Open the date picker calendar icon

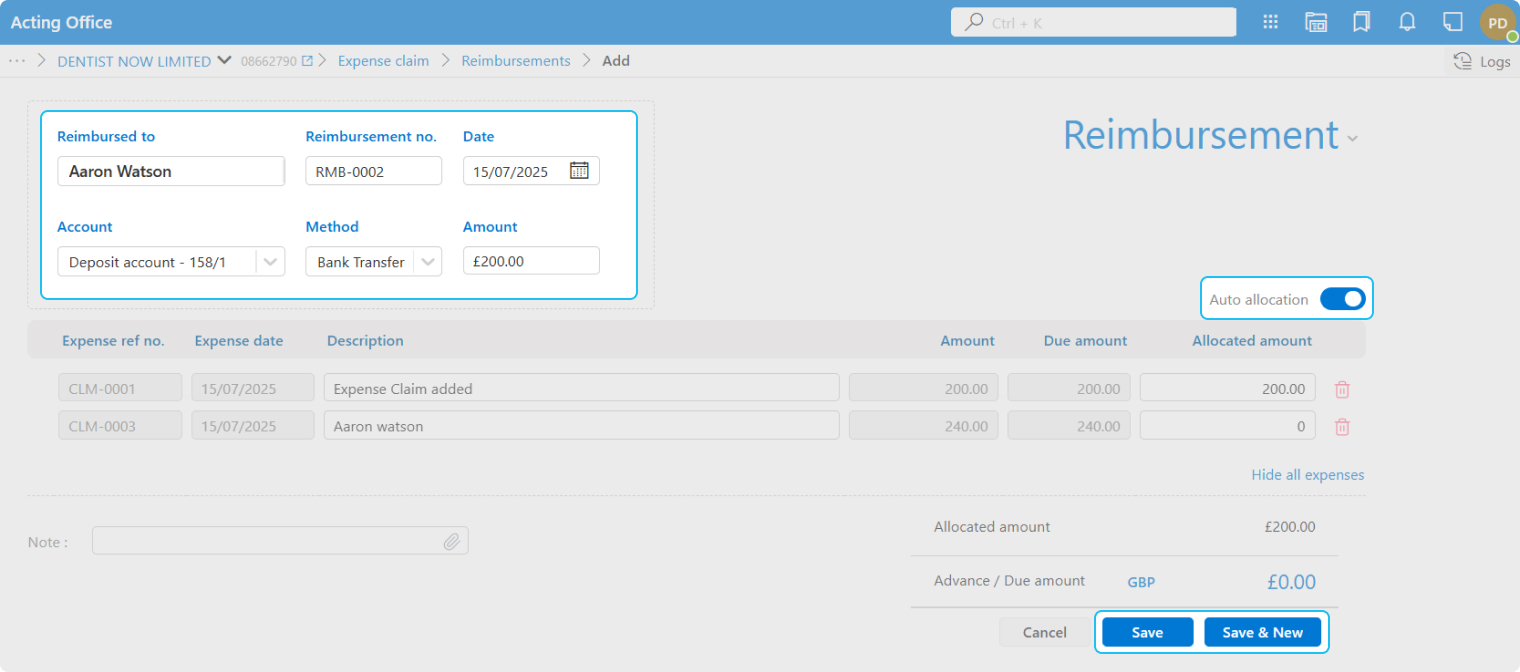pos(579,171)
